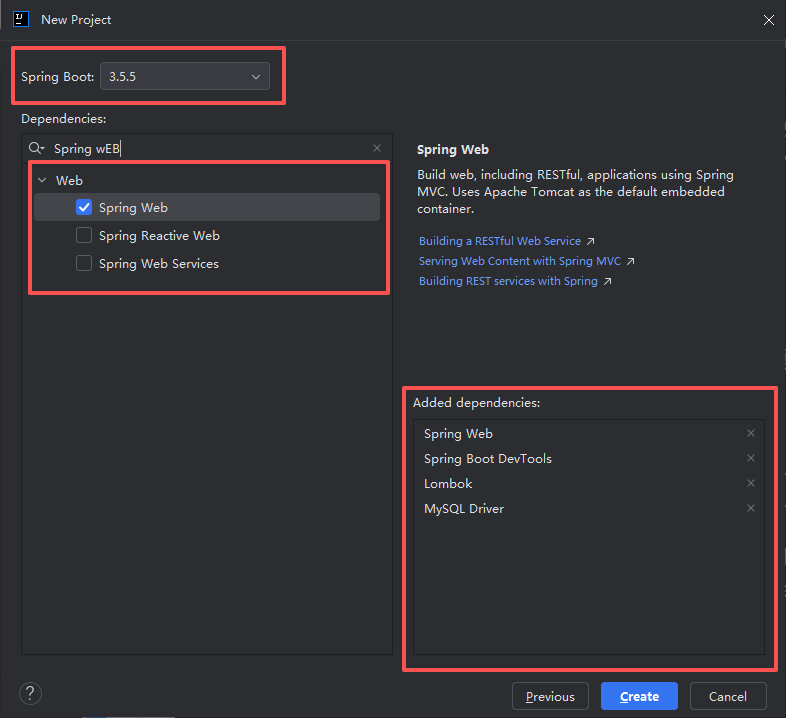
Task: Remove MySQL Driver from added dependencies
Action: [x=751, y=508]
